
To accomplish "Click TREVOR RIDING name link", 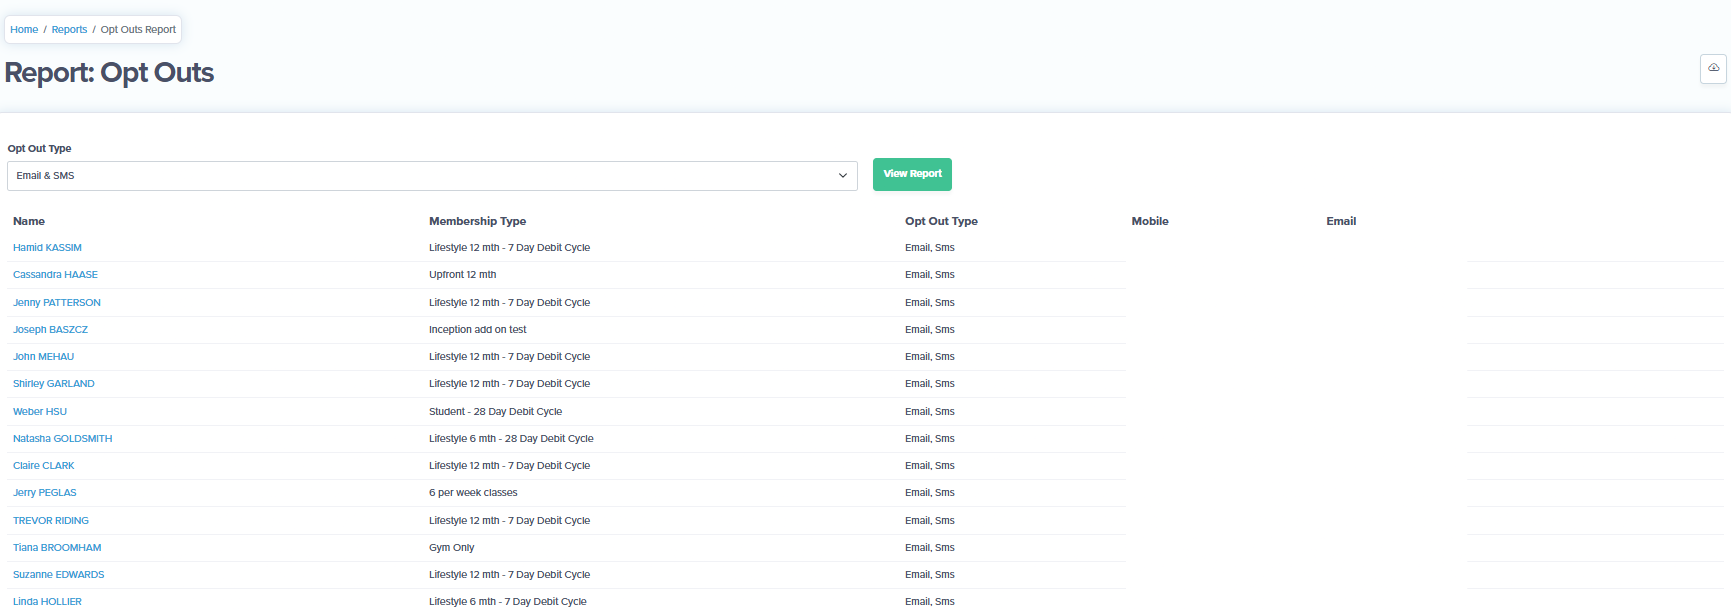I will (x=51, y=521).
